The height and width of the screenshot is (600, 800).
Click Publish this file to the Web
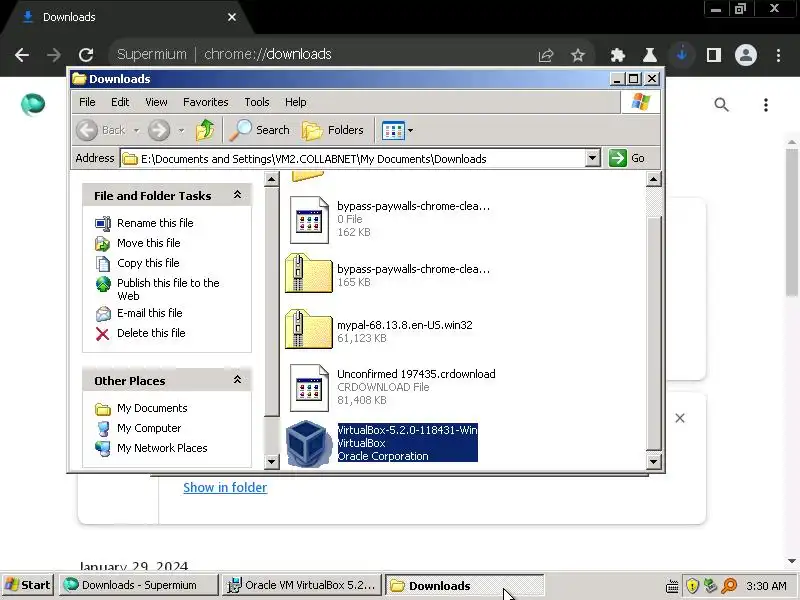click(168, 289)
